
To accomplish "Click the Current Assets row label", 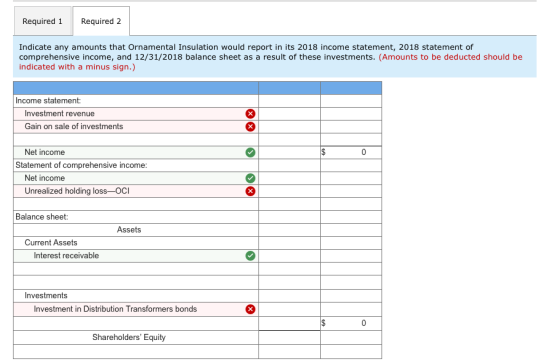I will pyautogui.click(x=51, y=243).
